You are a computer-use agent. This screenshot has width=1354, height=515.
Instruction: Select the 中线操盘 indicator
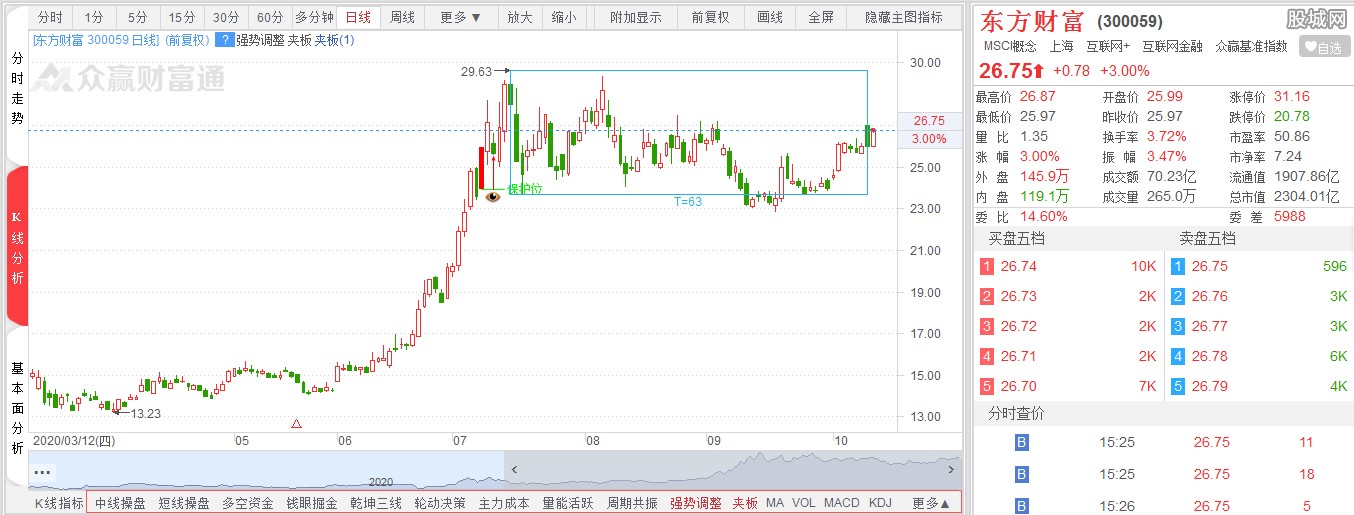click(120, 503)
